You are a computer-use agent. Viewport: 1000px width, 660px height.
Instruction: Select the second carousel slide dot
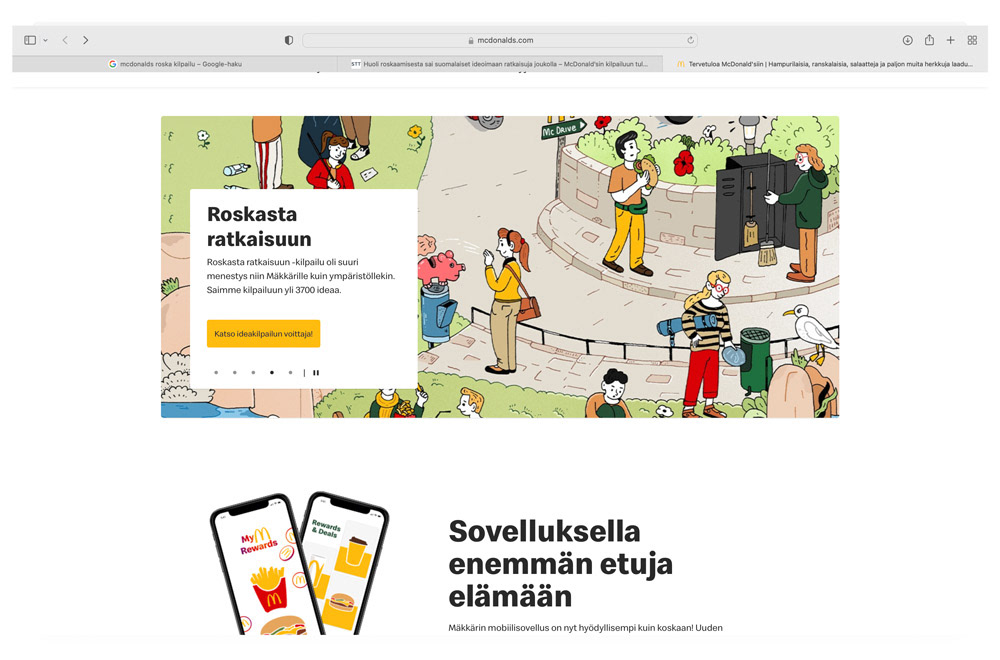[235, 372]
